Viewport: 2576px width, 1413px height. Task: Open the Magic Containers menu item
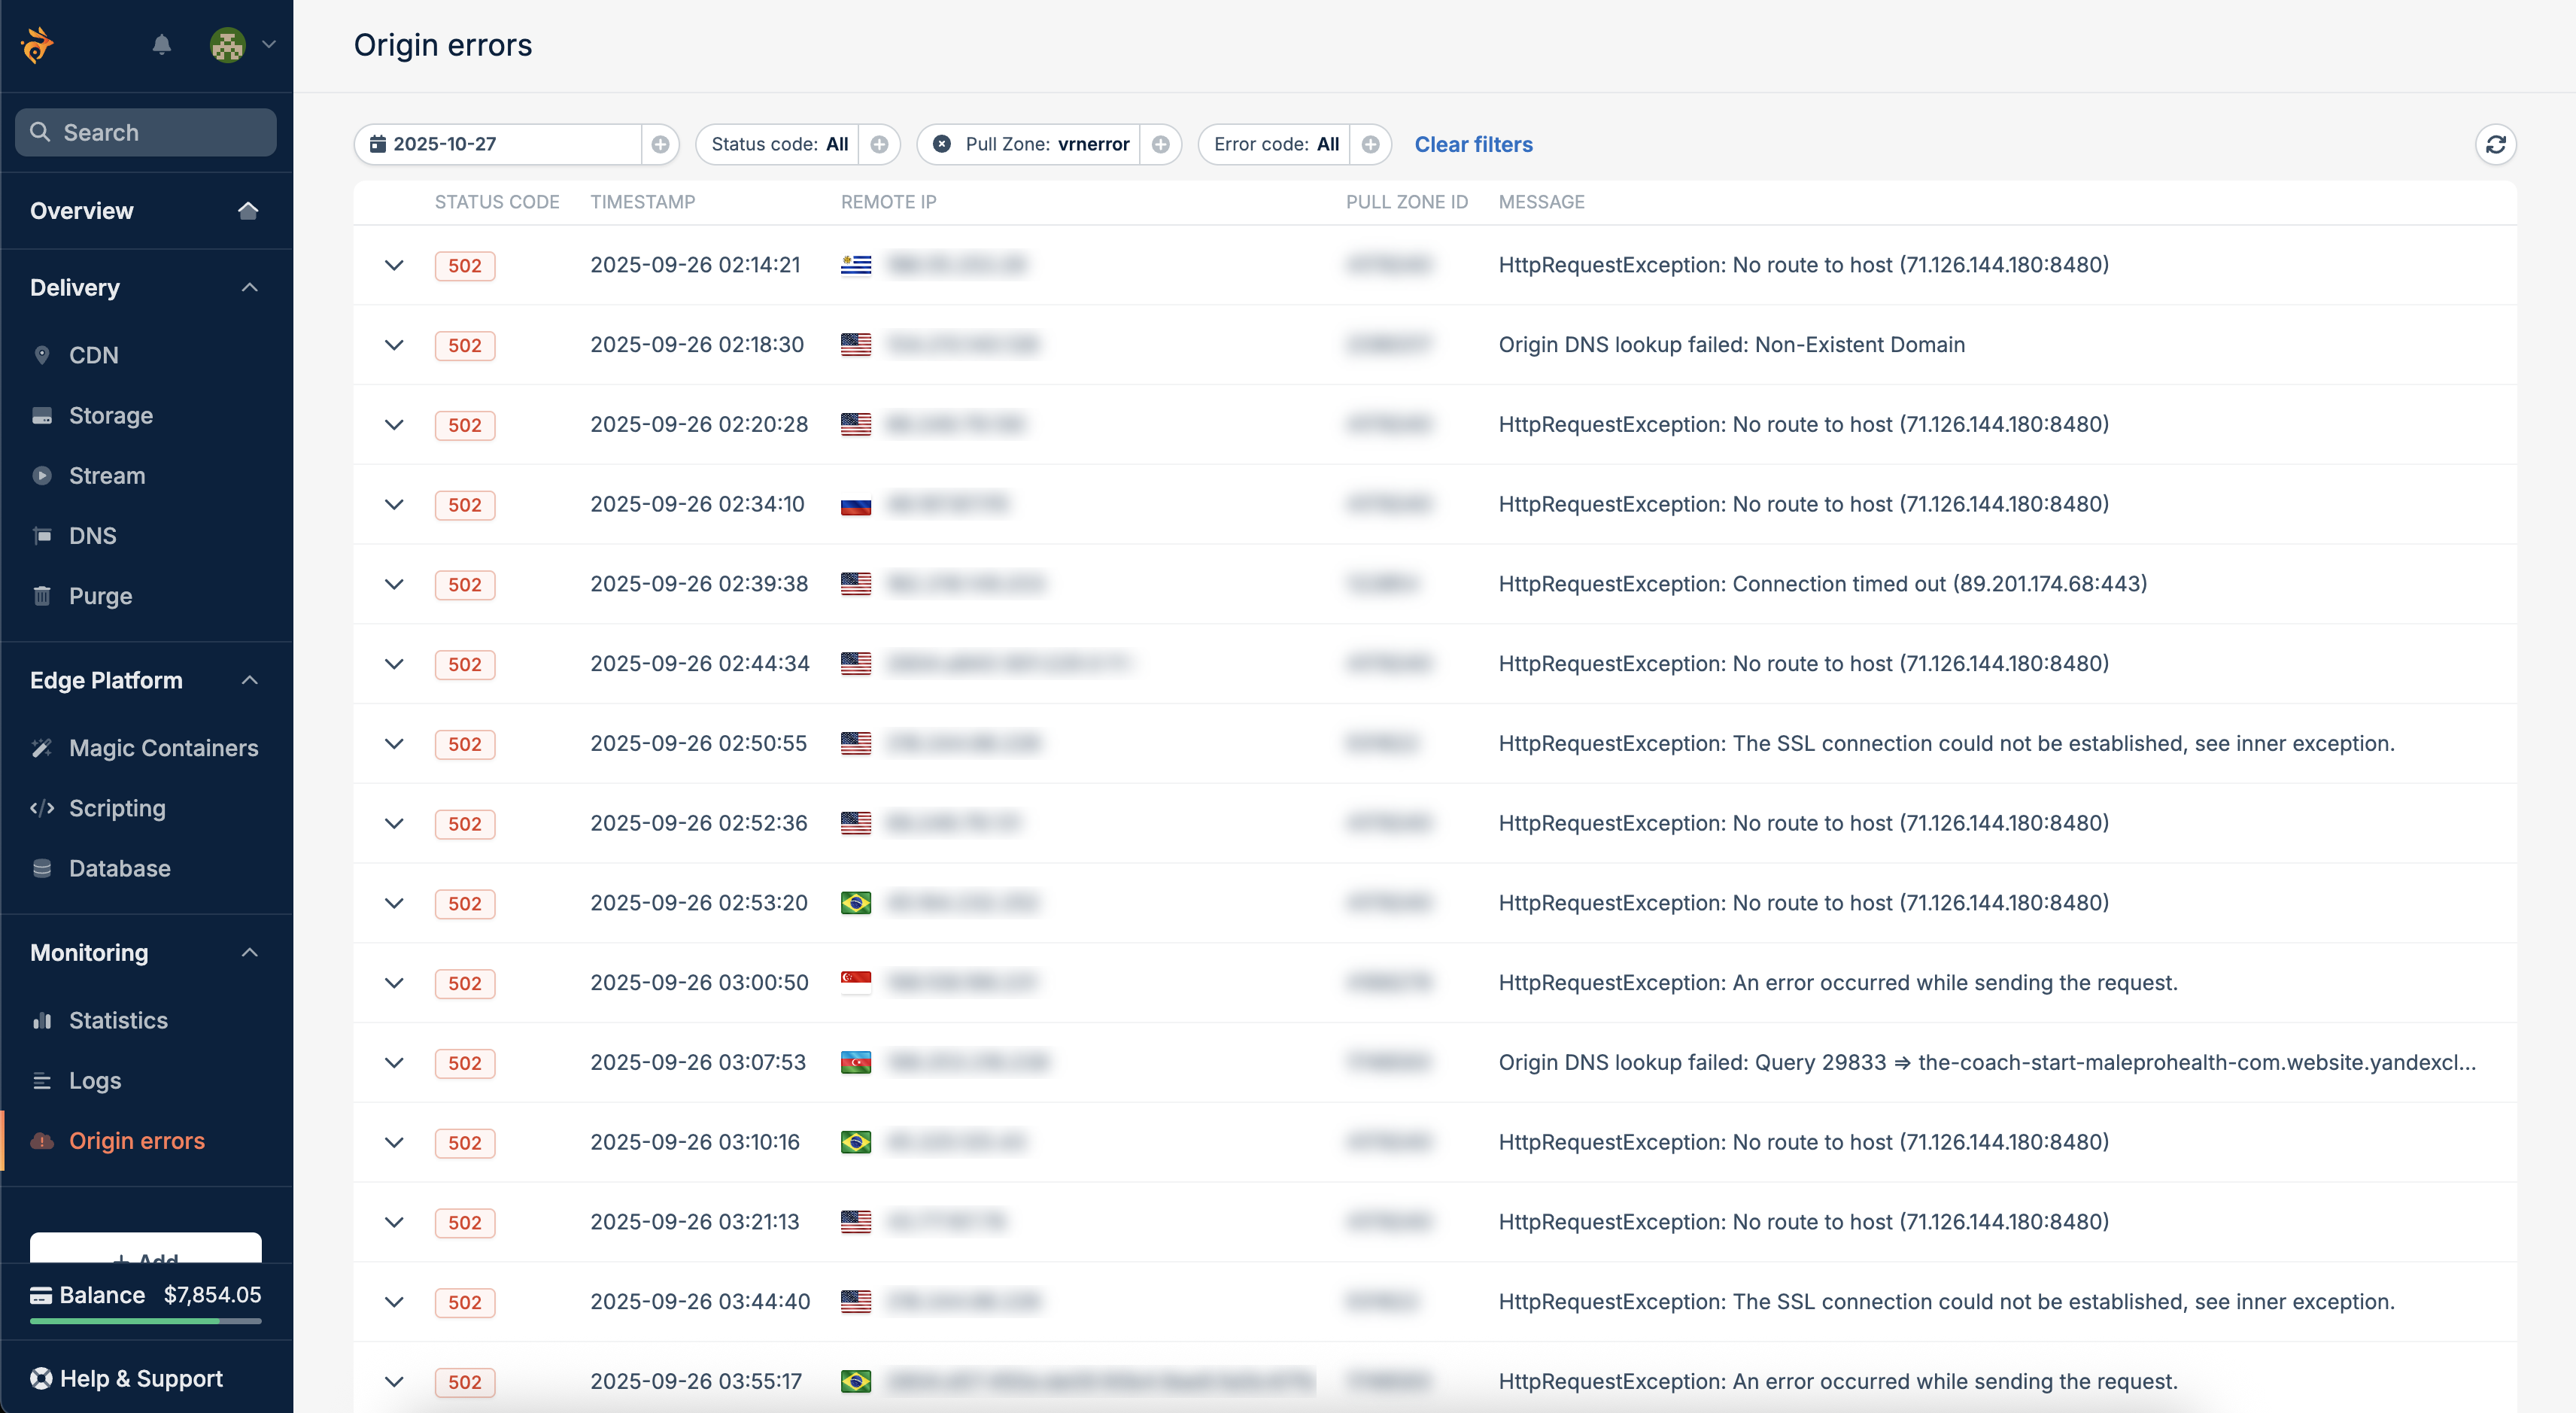[x=163, y=748]
